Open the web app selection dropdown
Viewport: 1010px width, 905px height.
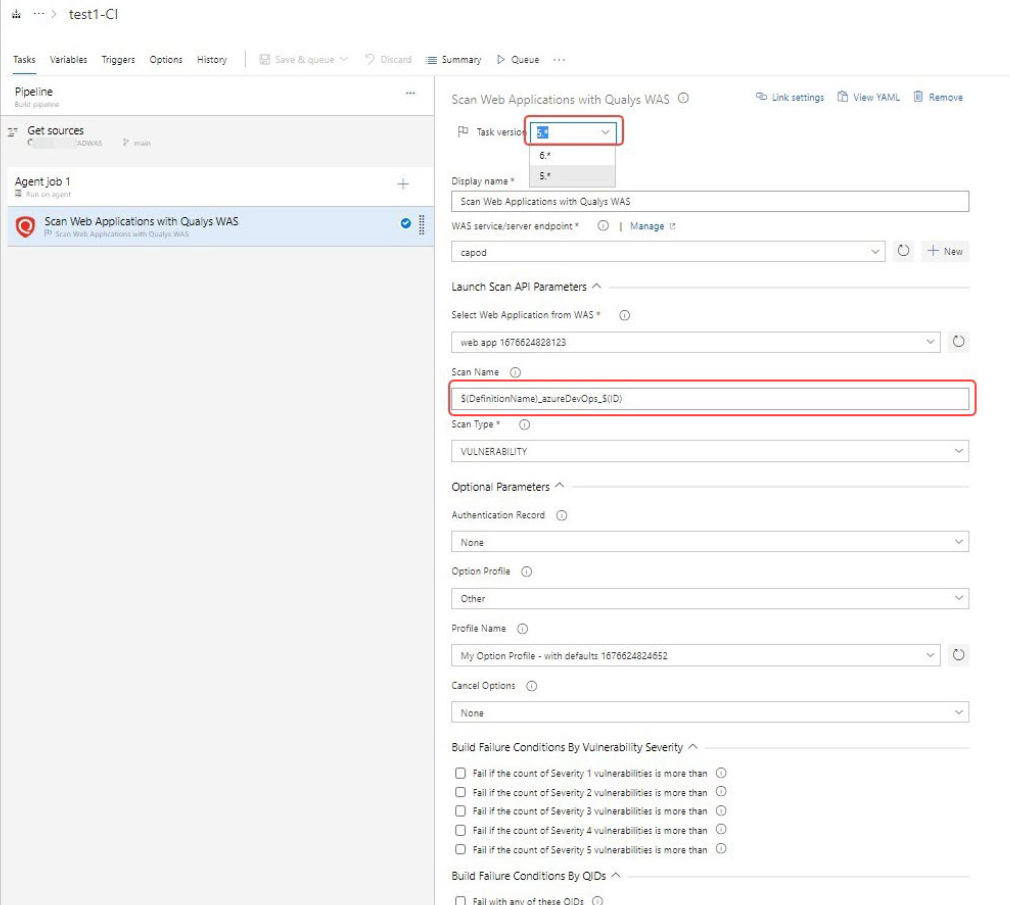[x=696, y=342]
